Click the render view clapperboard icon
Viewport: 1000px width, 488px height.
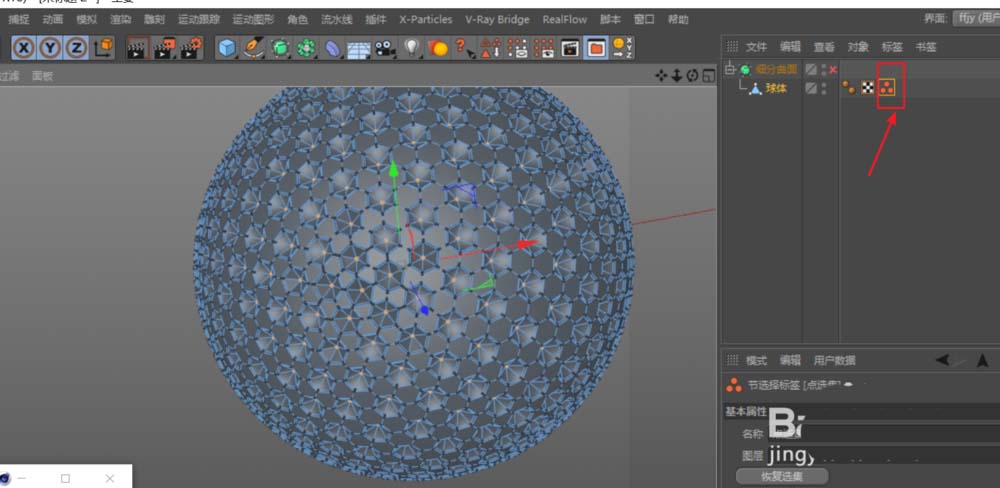pos(138,47)
